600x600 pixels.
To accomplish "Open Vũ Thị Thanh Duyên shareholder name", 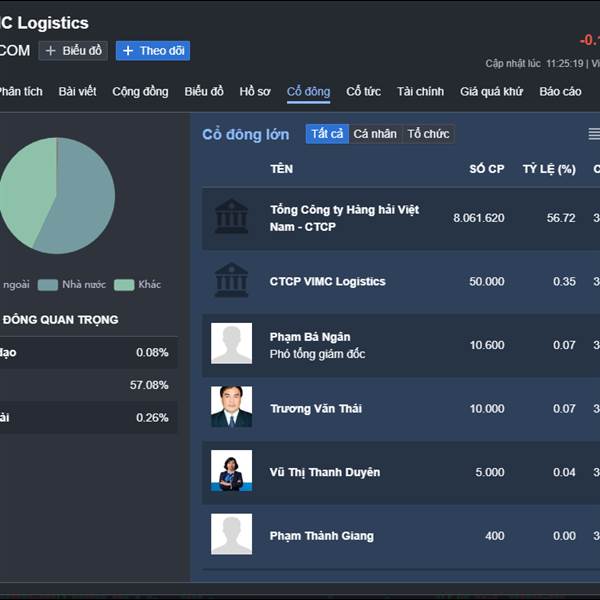I will (325, 472).
